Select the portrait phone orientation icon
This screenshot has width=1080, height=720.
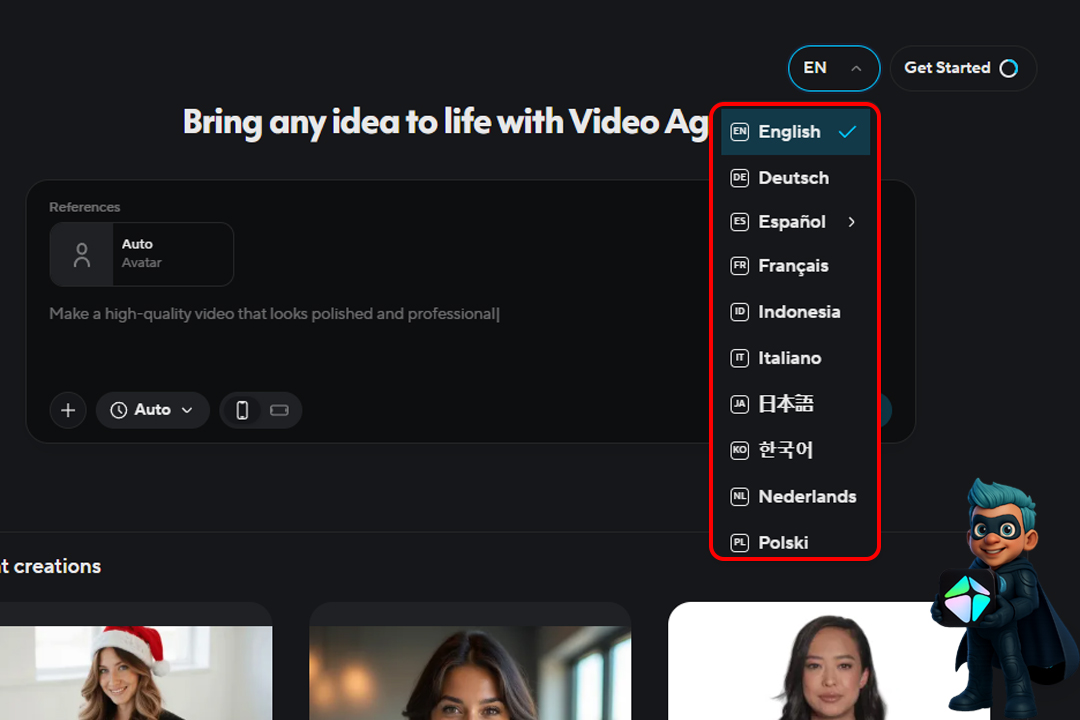pyautogui.click(x=241, y=410)
